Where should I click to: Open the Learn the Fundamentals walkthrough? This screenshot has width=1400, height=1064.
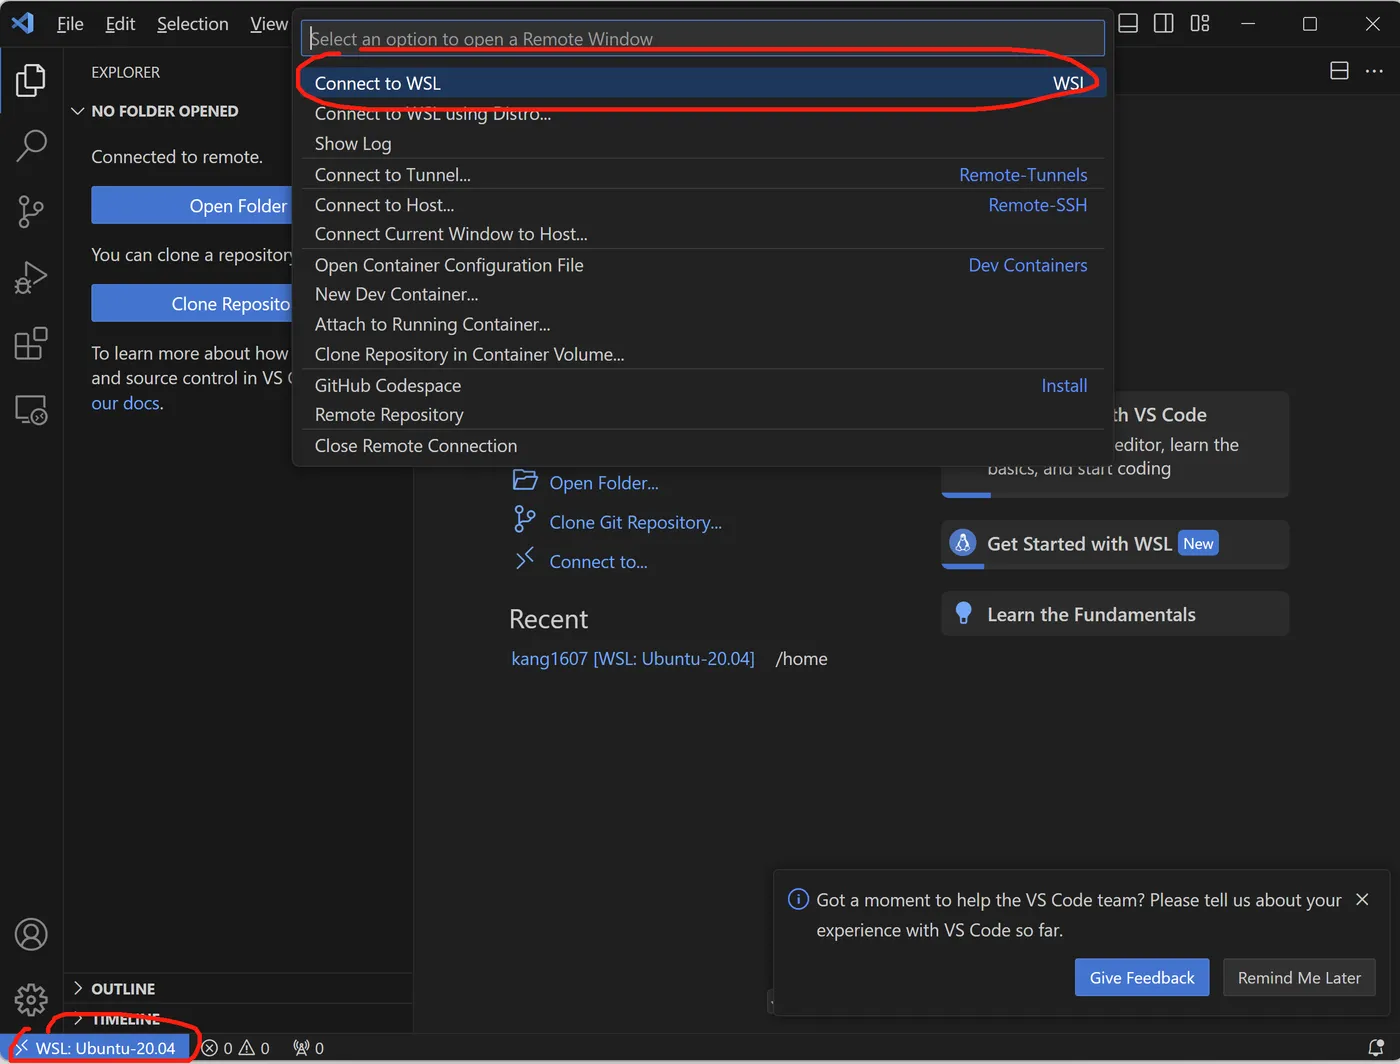click(1115, 614)
